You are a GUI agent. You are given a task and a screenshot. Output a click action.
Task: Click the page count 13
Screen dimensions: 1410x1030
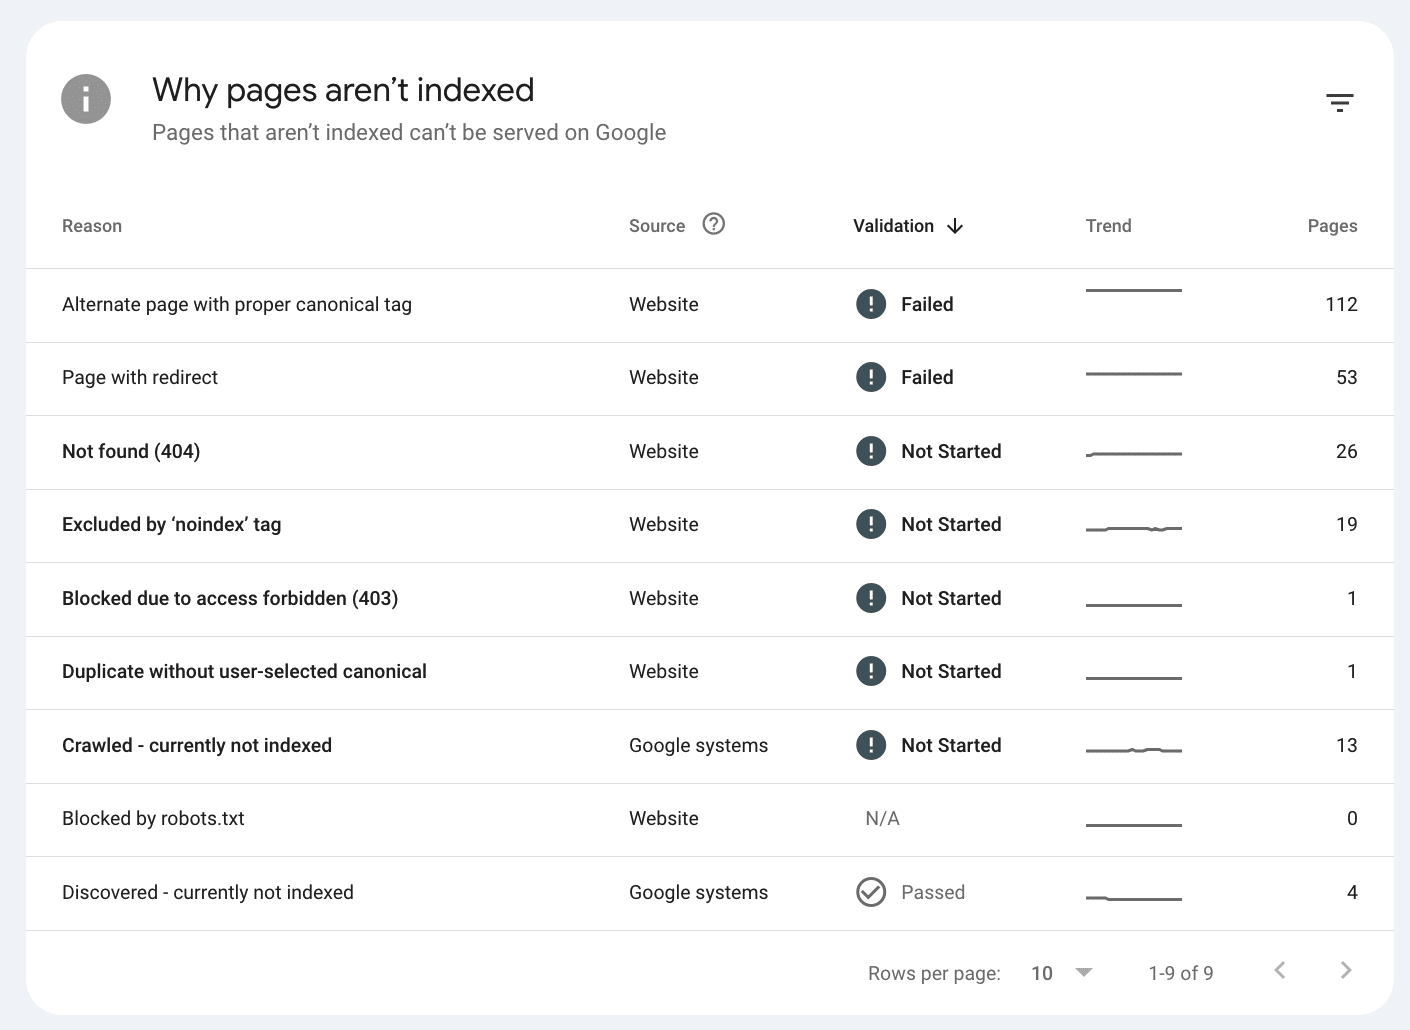tap(1347, 745)
